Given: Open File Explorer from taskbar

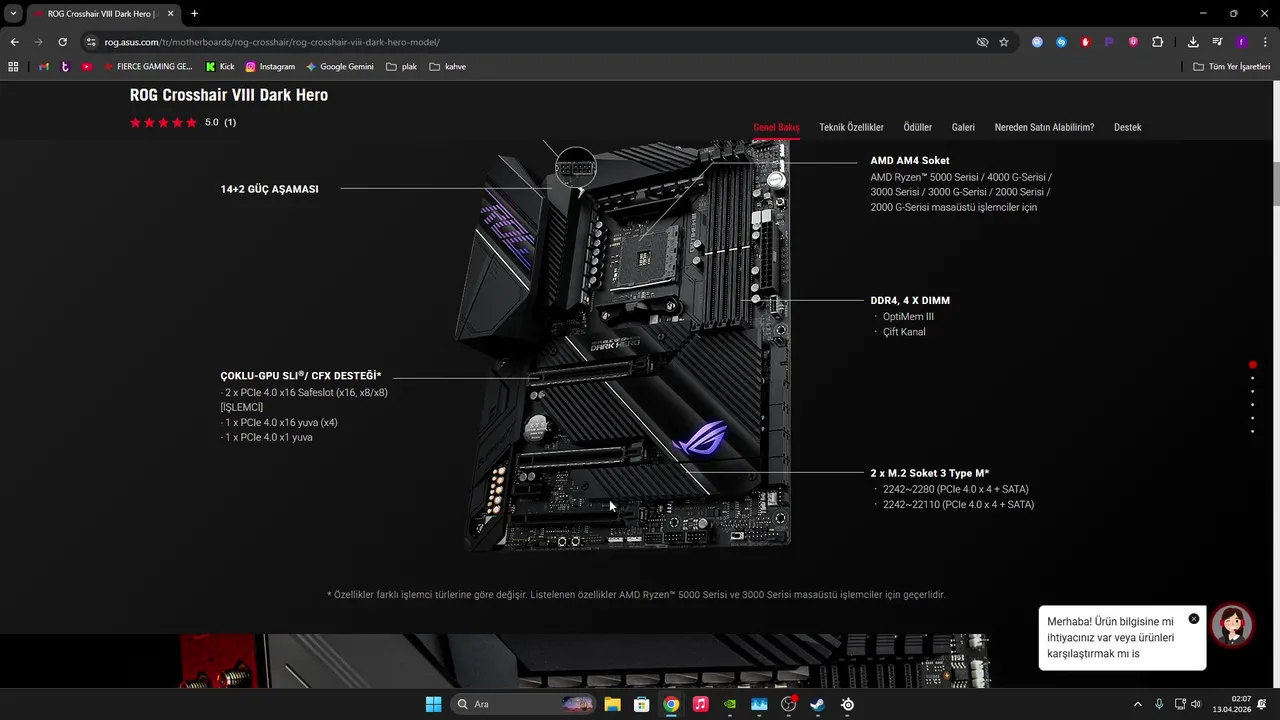Looking at the screenshot, I should click(x=612, y=704).
